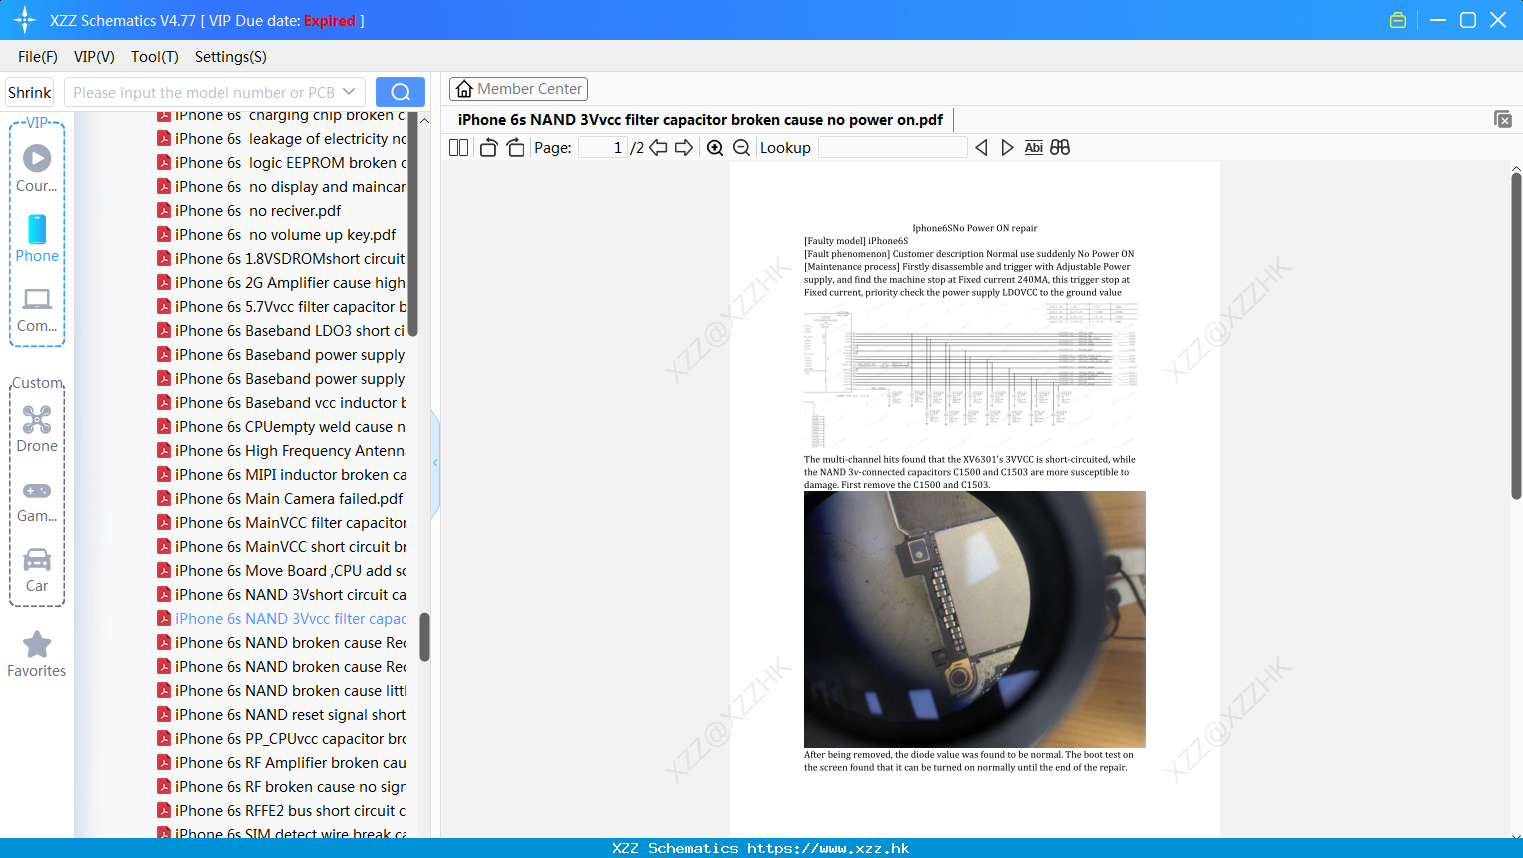Open iPhone 6s RFFE2 bus short circuit file
Screen dimensions: 1523x858
pos(282,811)
